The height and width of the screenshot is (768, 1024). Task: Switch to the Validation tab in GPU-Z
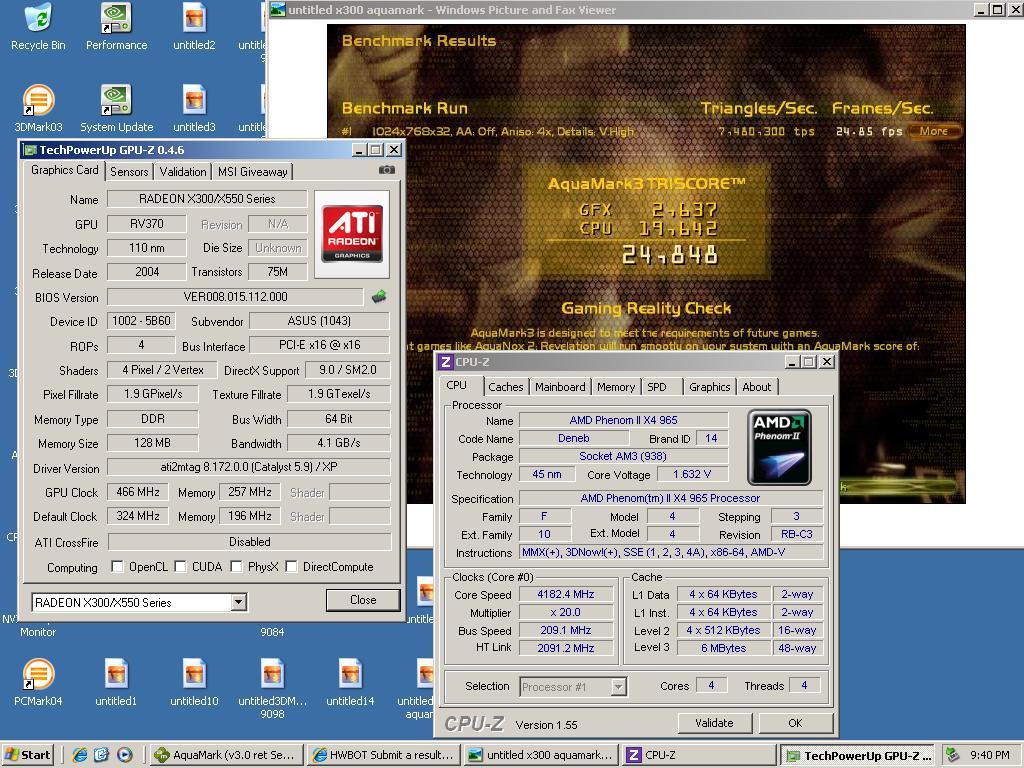click(183, 172)
